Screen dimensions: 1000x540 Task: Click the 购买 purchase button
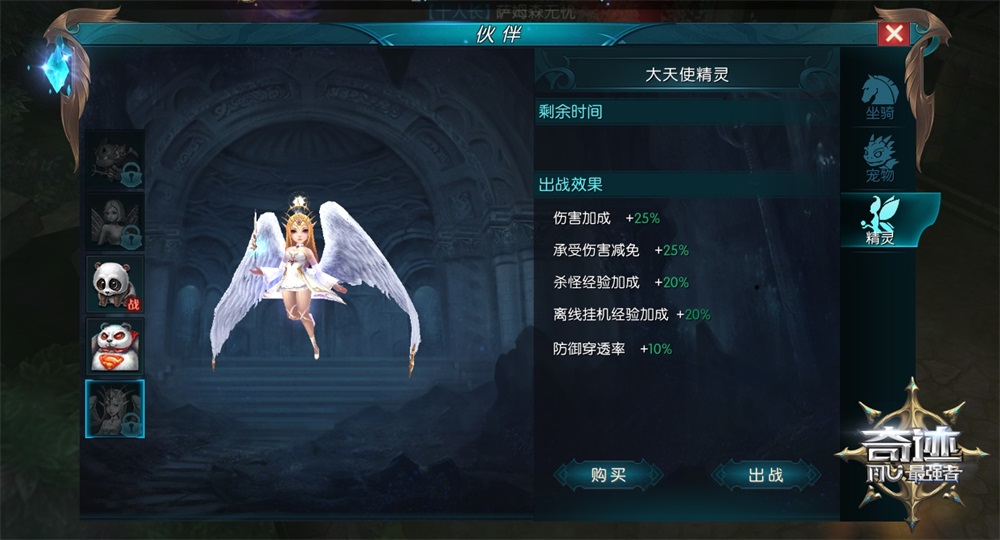click(608, 475)
